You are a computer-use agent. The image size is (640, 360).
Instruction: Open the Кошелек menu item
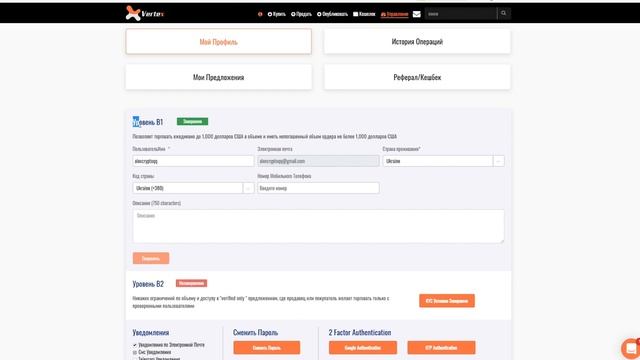pos(364,14)
